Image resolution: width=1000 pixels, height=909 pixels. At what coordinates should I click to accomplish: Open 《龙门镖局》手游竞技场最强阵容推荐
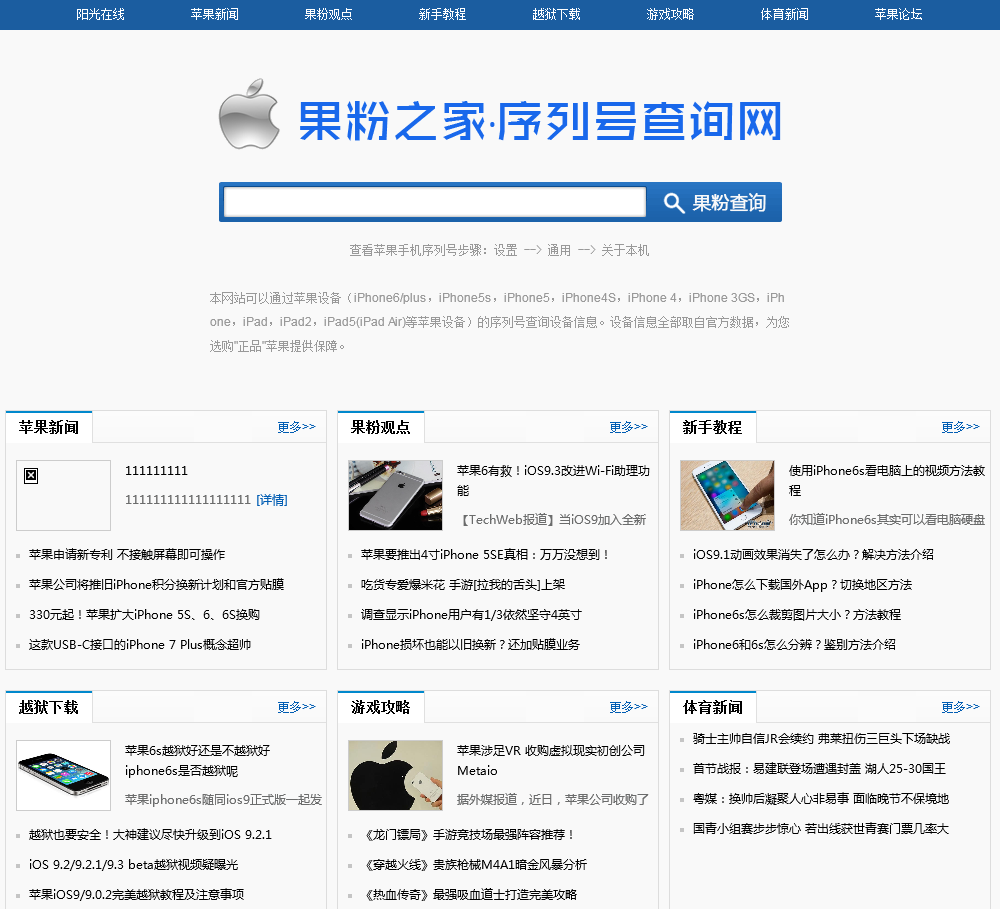tap(469, 834)
